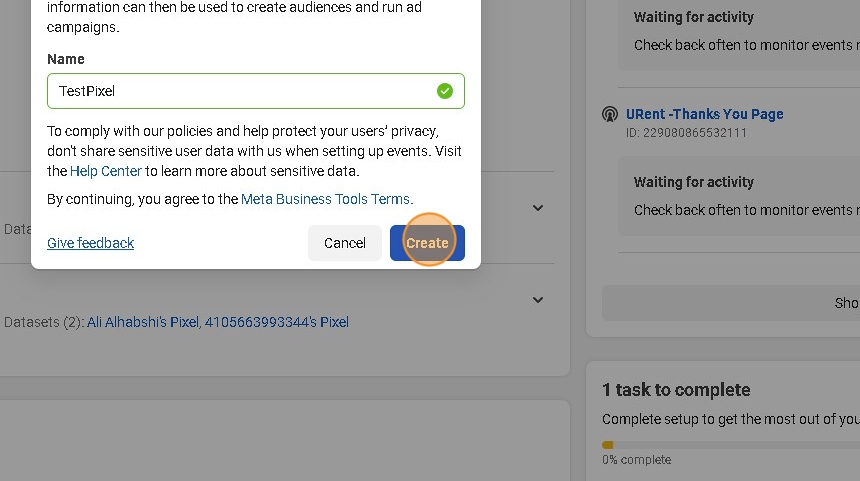Click the ID: 229080865532111 text
Viewport: 860px width, 481px height.
tap(686, 133)
